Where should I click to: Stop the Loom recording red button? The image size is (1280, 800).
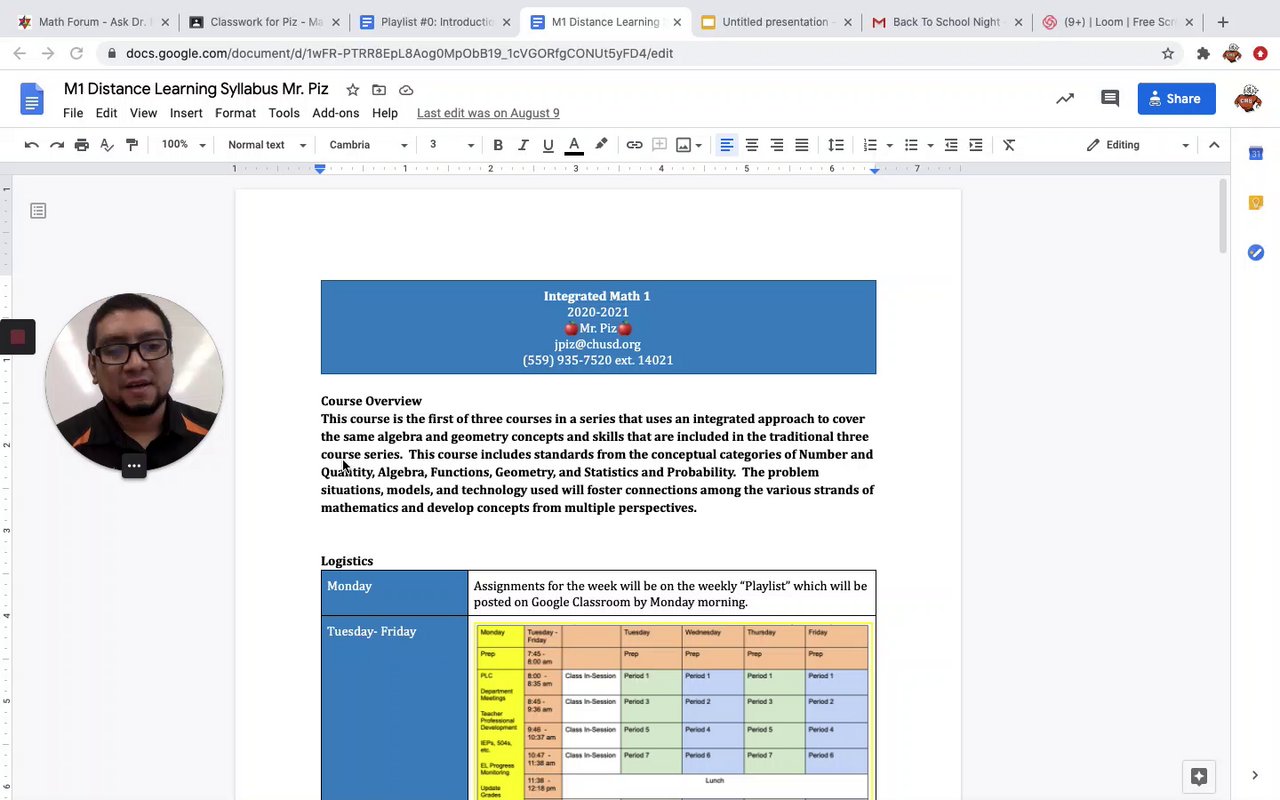pyautogui.click(x=17, y=337)
